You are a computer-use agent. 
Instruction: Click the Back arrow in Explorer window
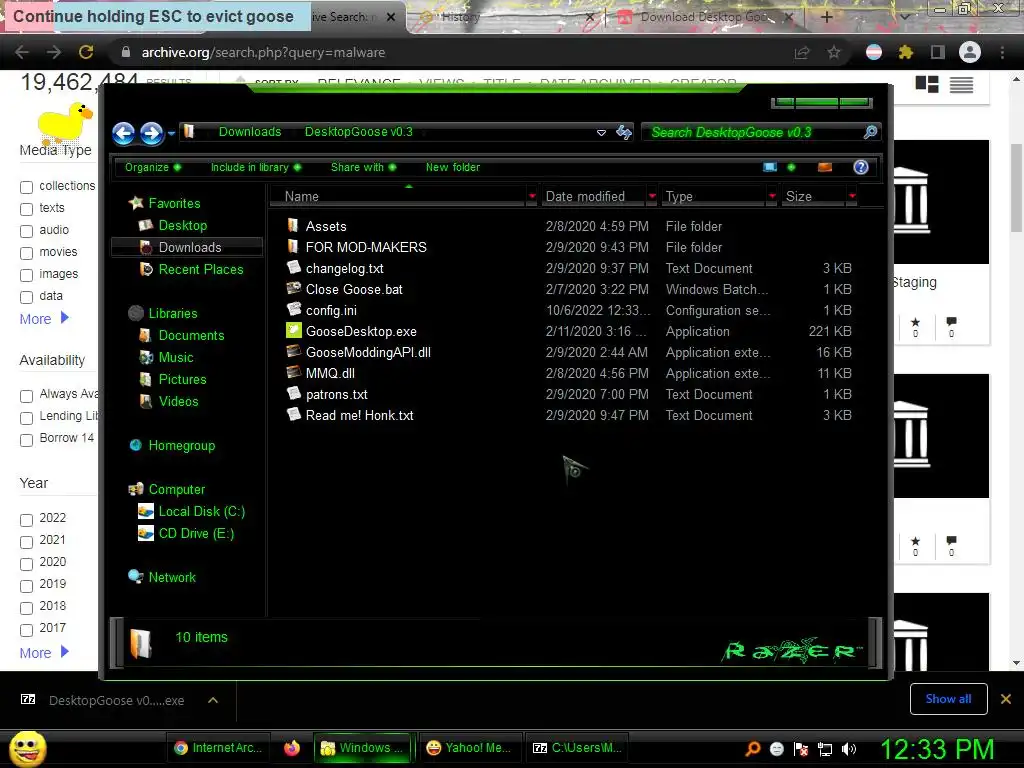tap(123, 133)
